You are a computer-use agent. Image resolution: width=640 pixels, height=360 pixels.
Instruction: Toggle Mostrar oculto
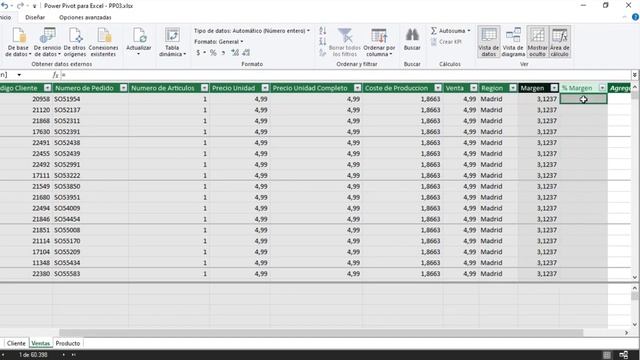[x=537, y=42]
